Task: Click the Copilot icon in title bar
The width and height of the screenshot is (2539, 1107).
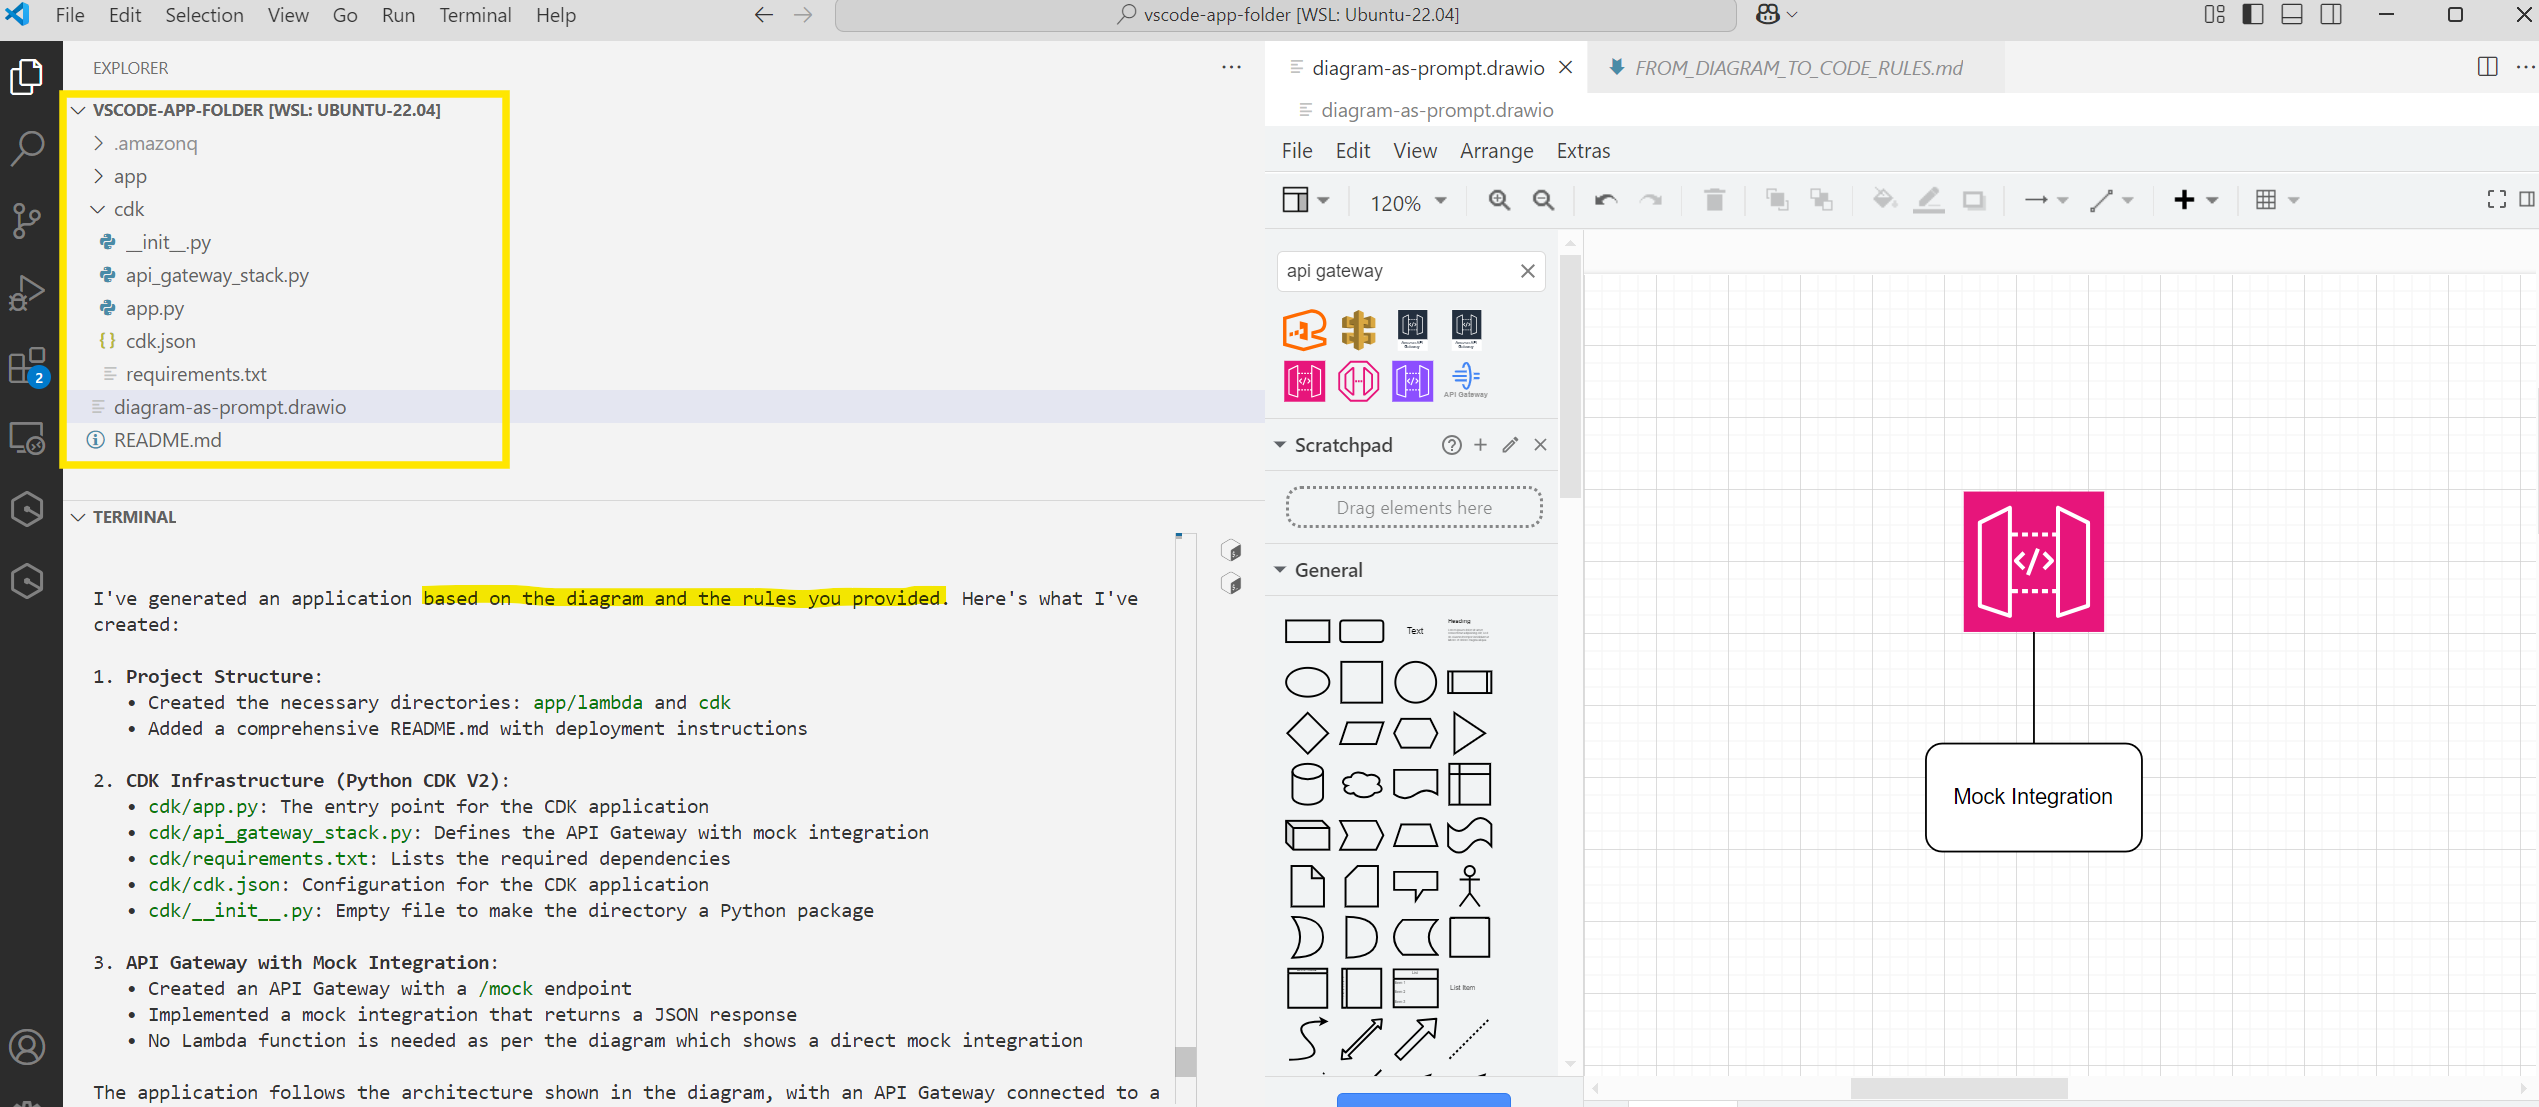Action: [x=1768, y=14]
